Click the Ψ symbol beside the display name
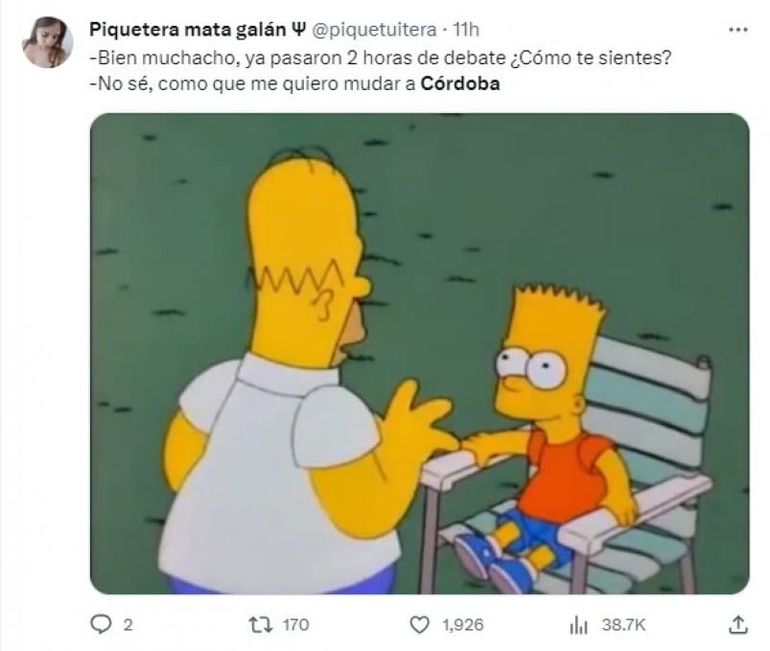This screenshot has width=770, height=651. pos(298,29)
